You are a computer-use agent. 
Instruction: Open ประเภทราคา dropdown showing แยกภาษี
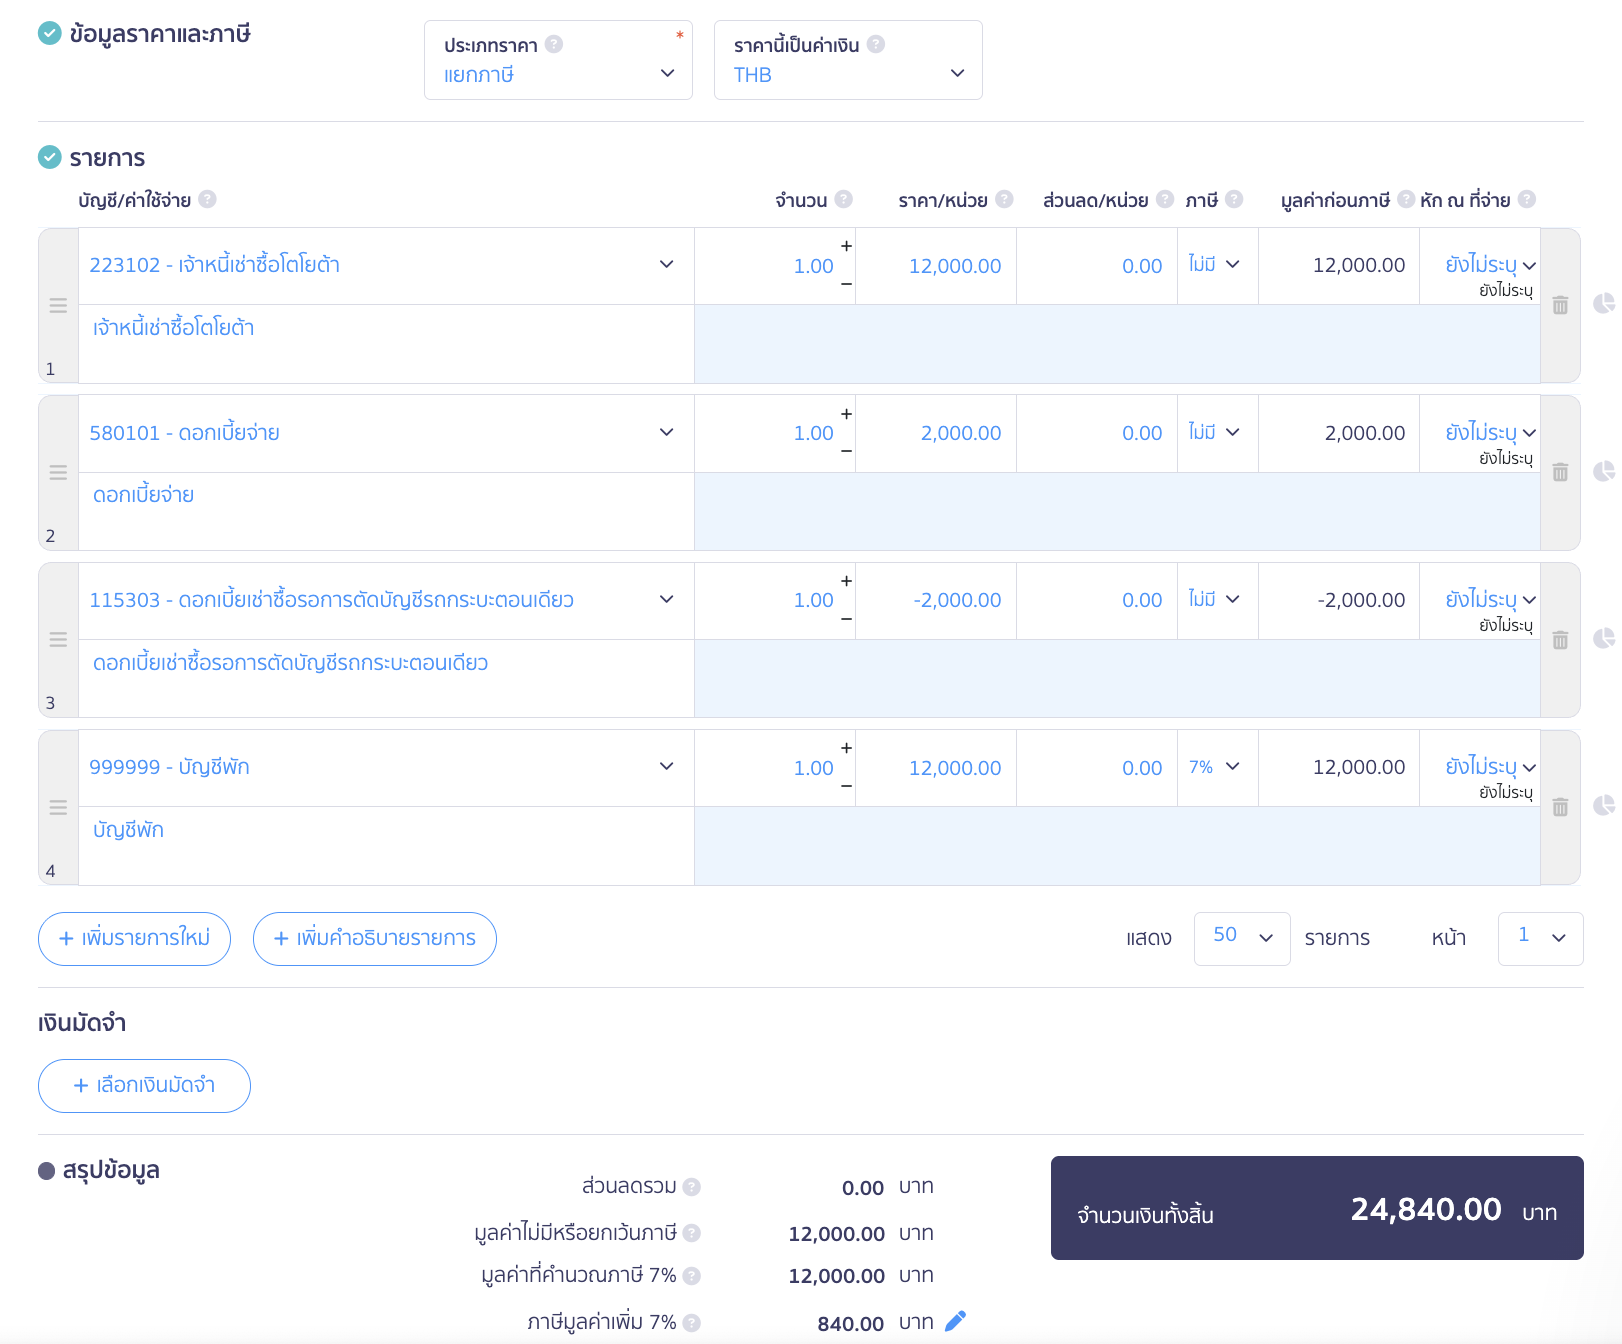point(558,60)
